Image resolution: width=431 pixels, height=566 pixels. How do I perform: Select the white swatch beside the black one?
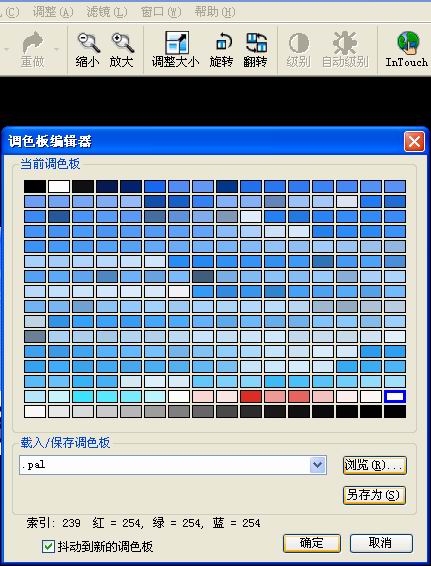pos(59,187)
